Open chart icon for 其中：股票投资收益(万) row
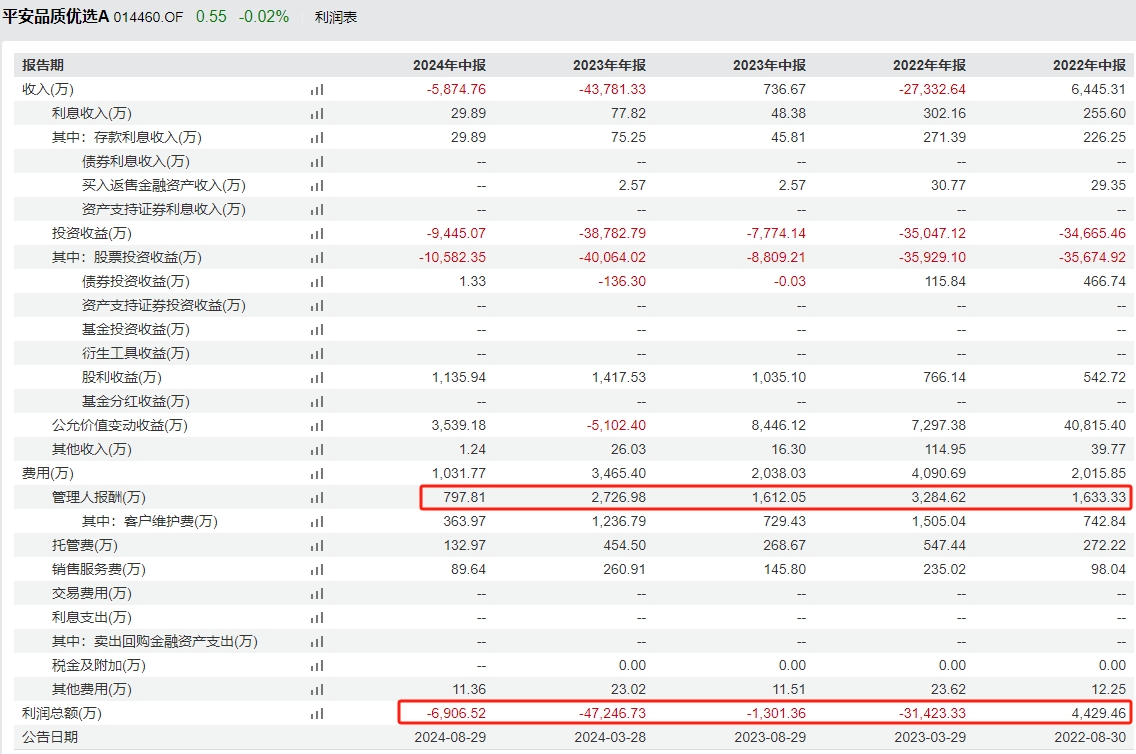This screenshot has width=1136, height=754. pyautogui.click(x=317, y=257)
